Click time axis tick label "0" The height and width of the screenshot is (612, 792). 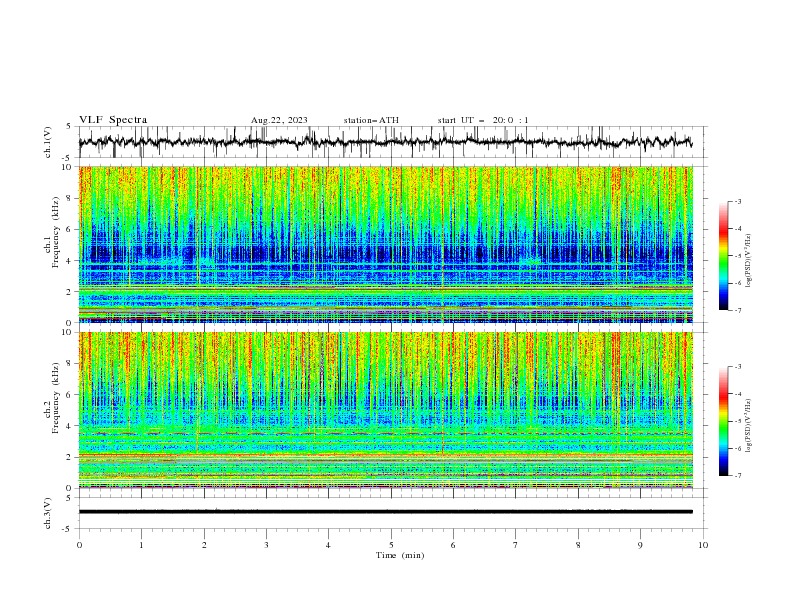[x=79, y=545]
